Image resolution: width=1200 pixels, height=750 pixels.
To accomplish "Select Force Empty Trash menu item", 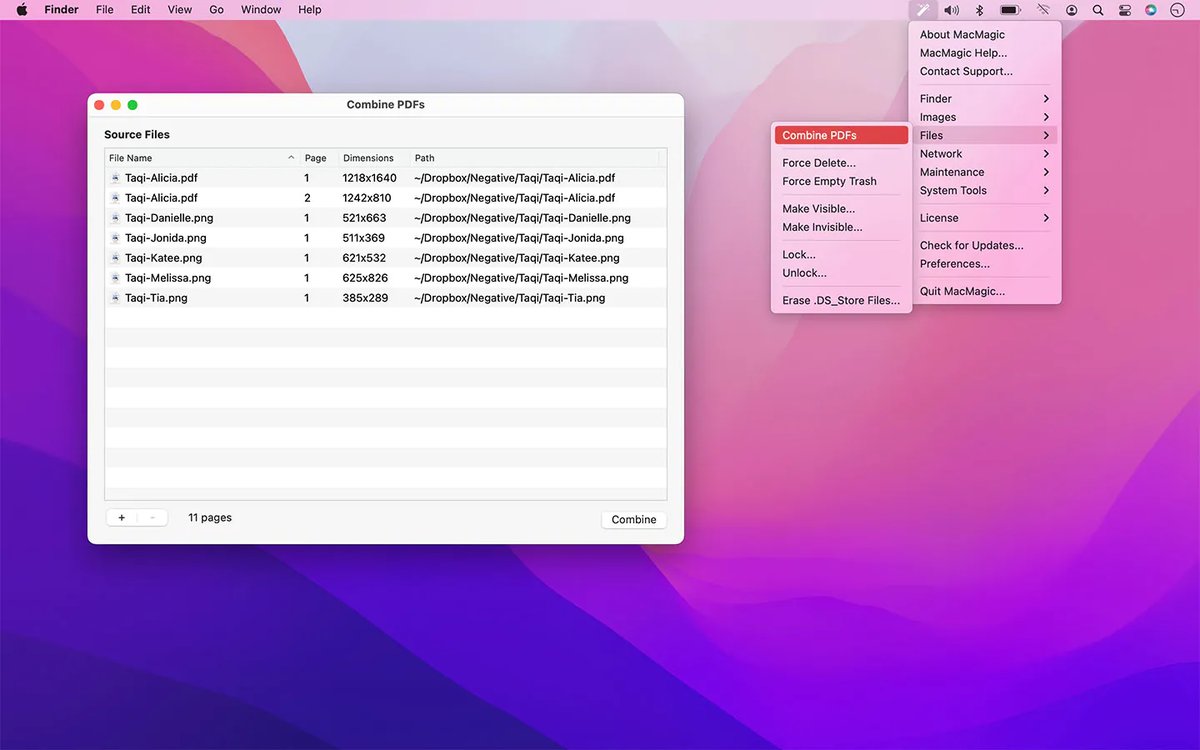I will pyautogui.click(x=829, y=182).
